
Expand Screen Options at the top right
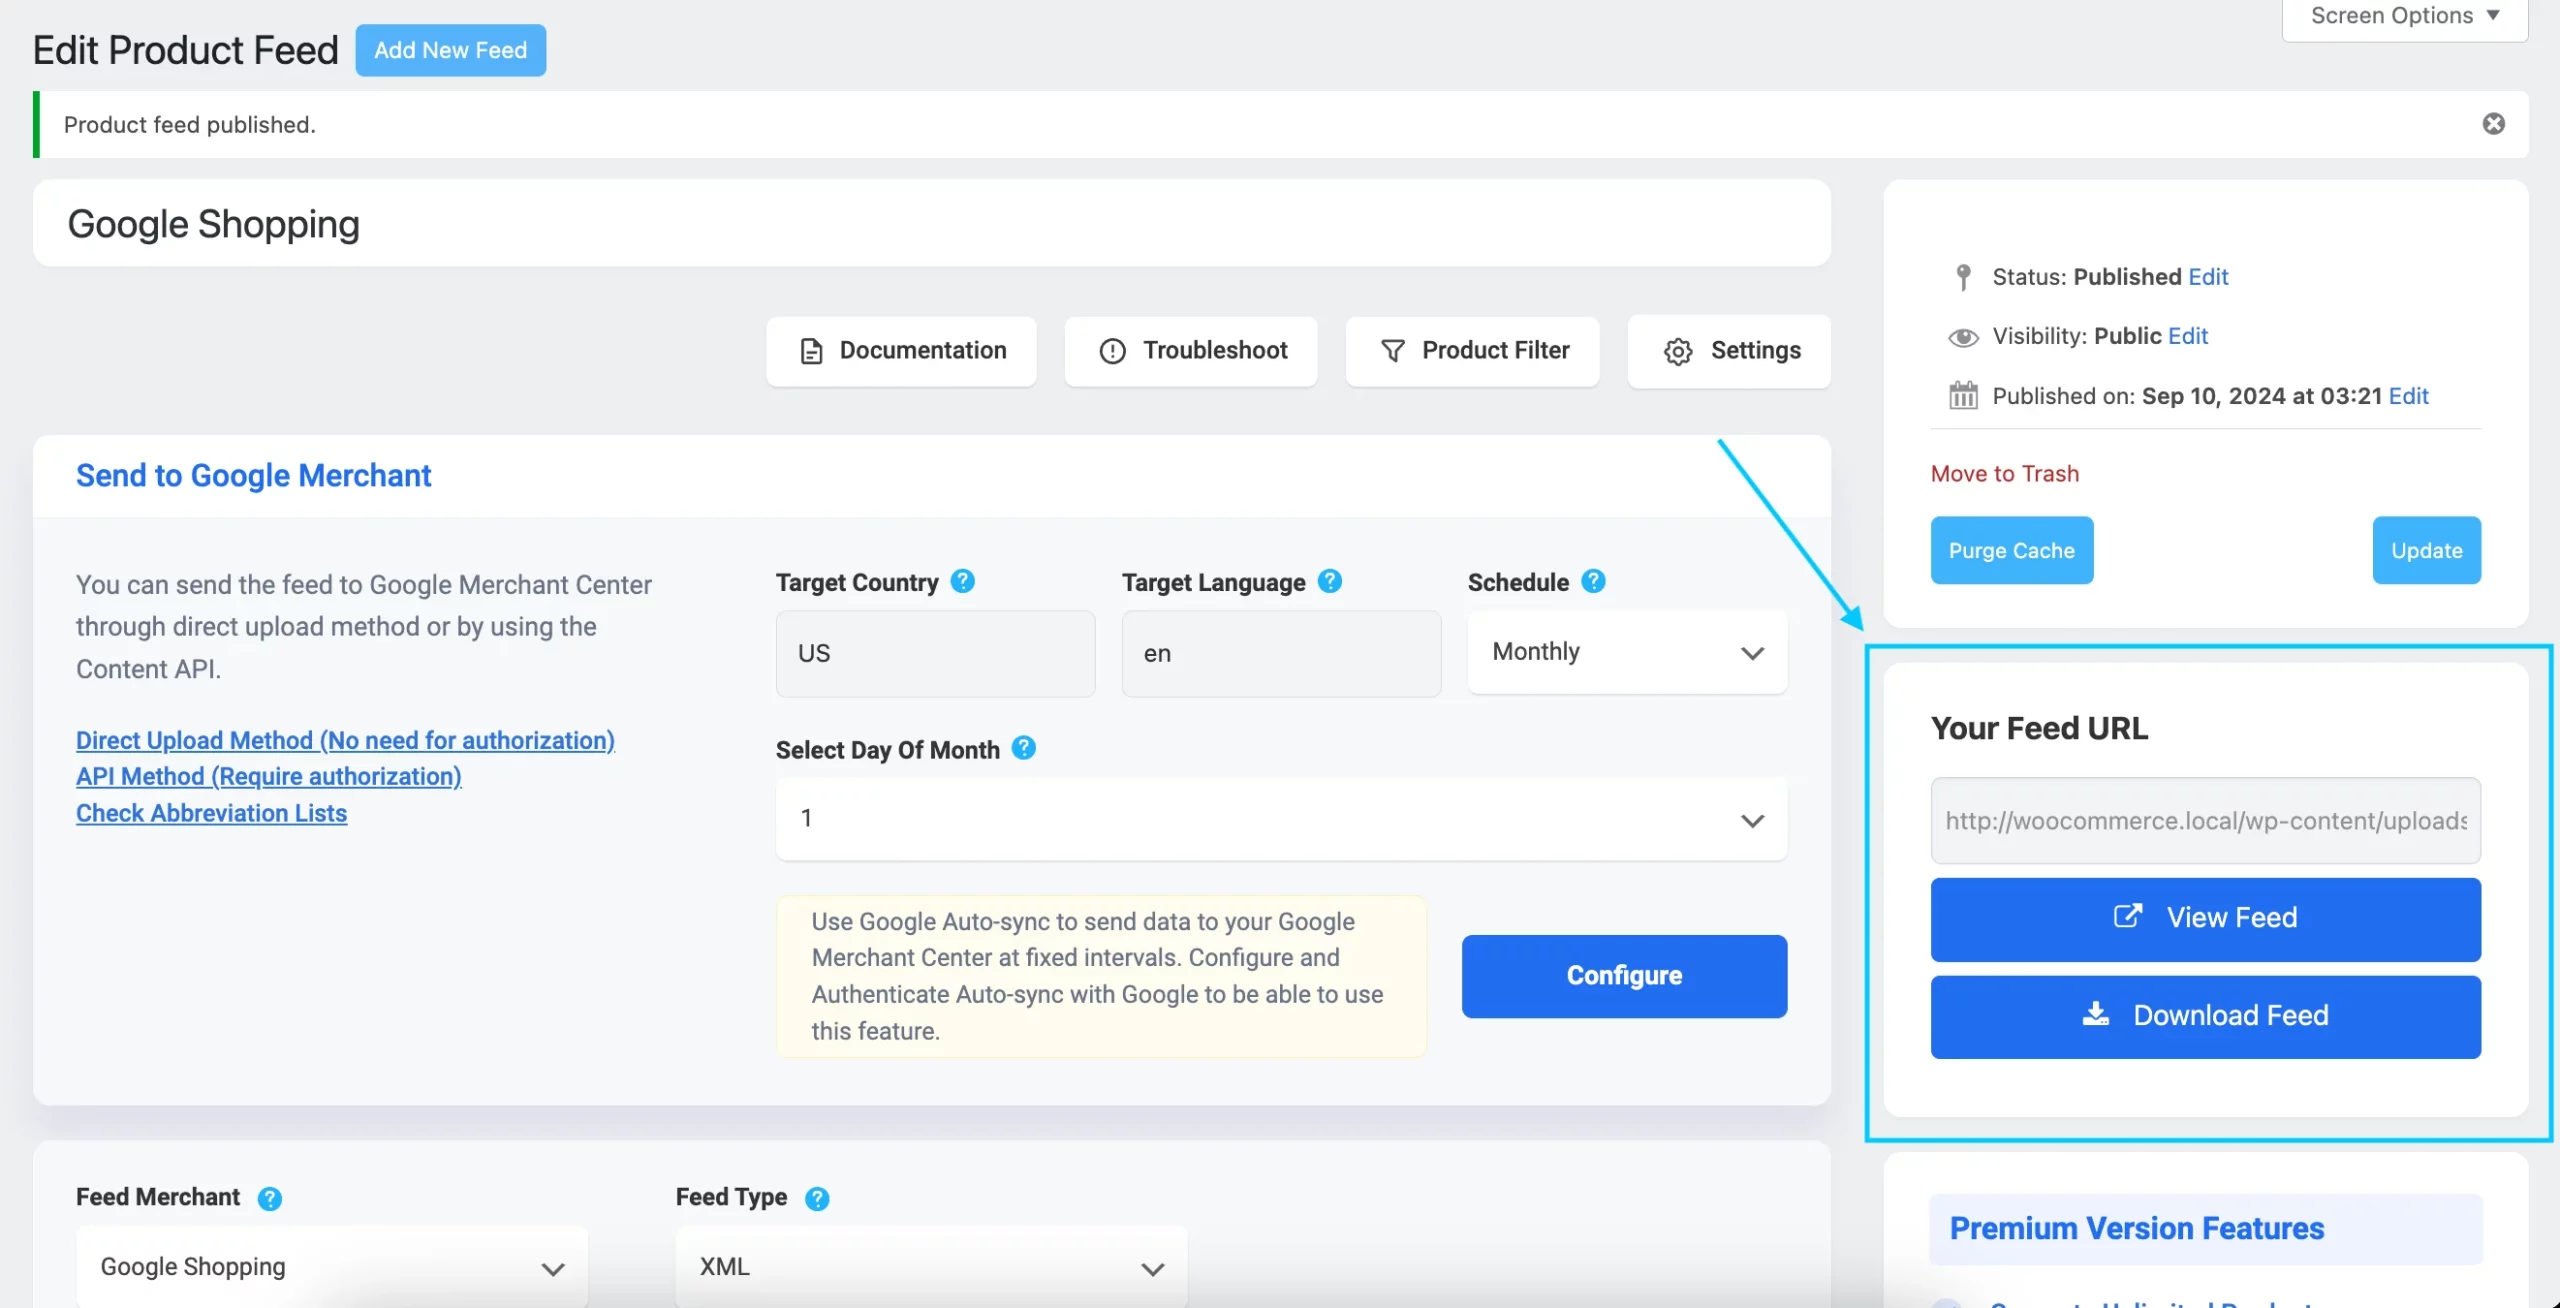click(2404, 17)
